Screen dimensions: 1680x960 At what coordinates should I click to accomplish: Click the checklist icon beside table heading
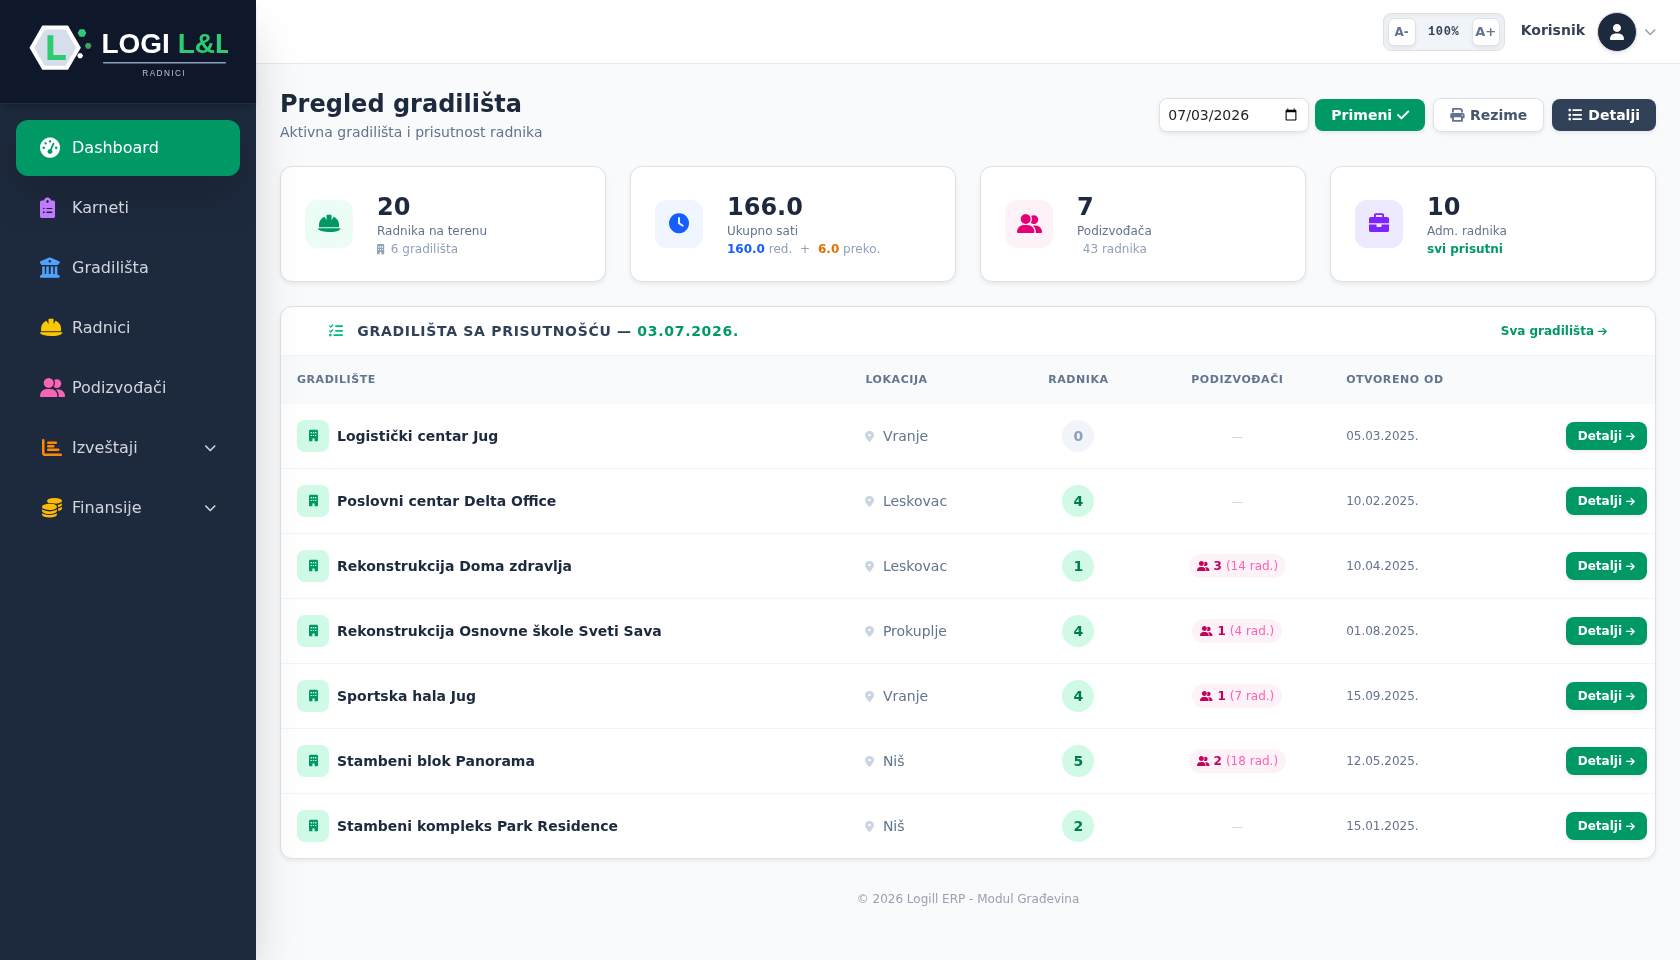pos(336,331)
